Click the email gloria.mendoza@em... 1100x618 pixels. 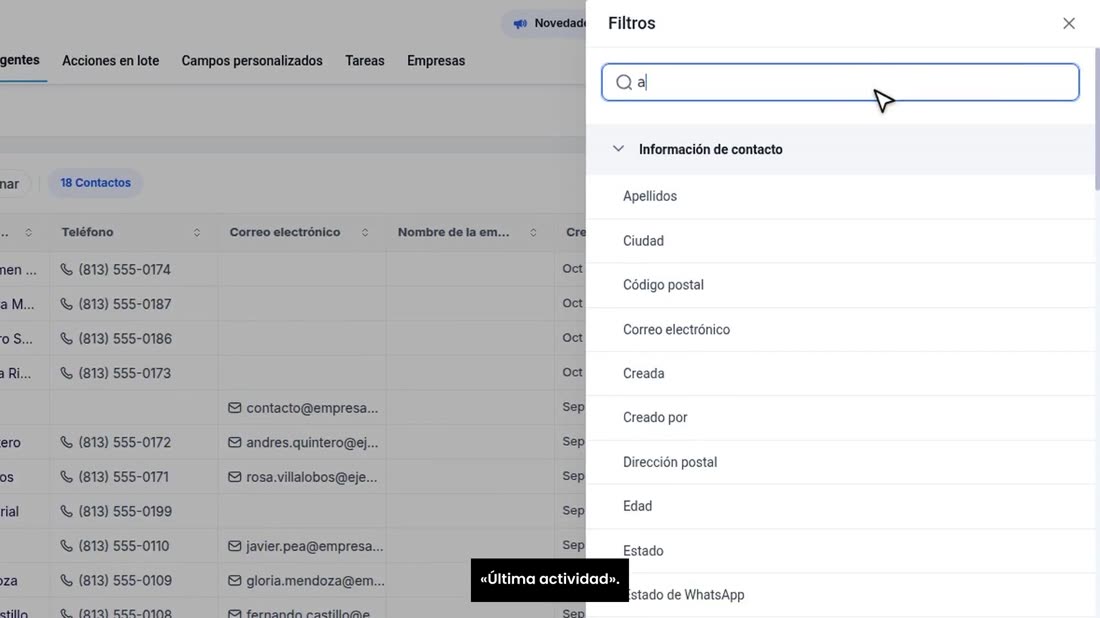tap(315, 580)
